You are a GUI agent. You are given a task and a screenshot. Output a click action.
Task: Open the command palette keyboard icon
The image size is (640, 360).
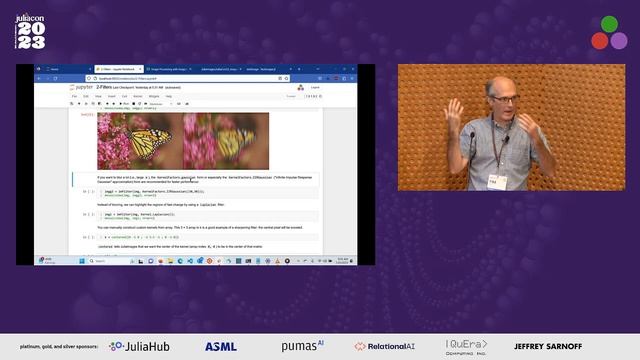(179, 104)
